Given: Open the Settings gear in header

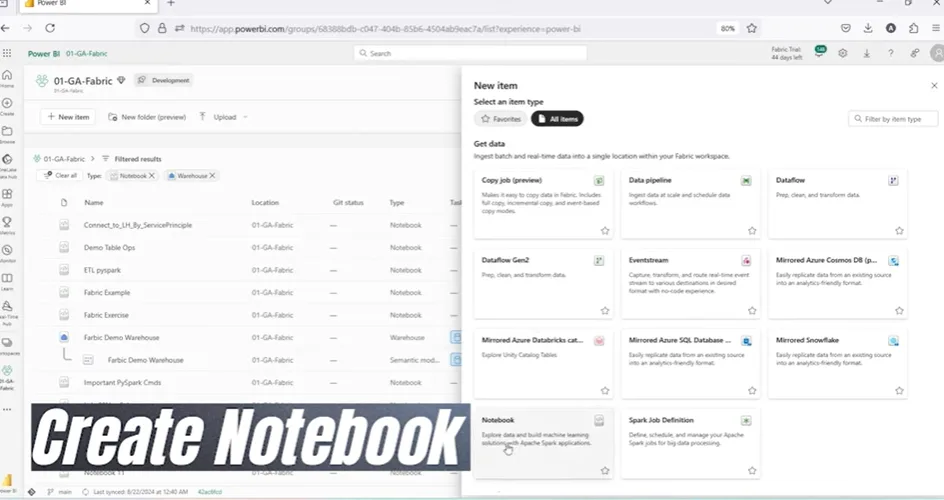Looking at the screenshot, I should pos(843,53).
